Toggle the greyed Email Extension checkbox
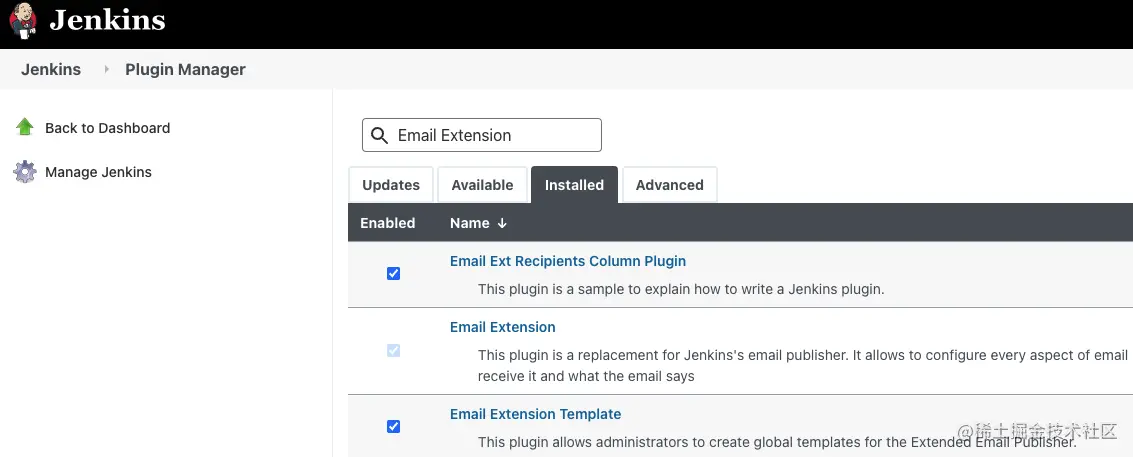The width and height of the screenshot is (1133, 457). click(393, 351)
